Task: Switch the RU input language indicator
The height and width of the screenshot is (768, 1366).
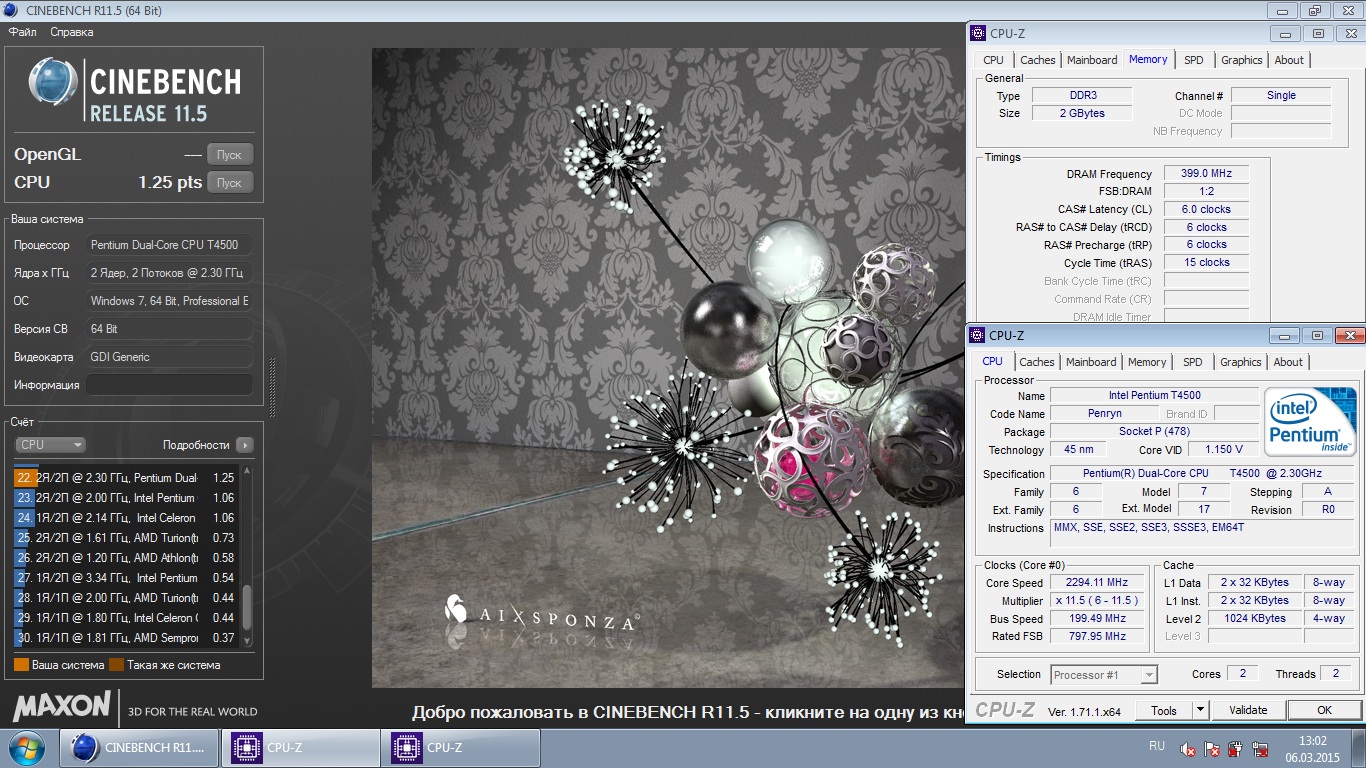Action: click(x=1157, y=746)
